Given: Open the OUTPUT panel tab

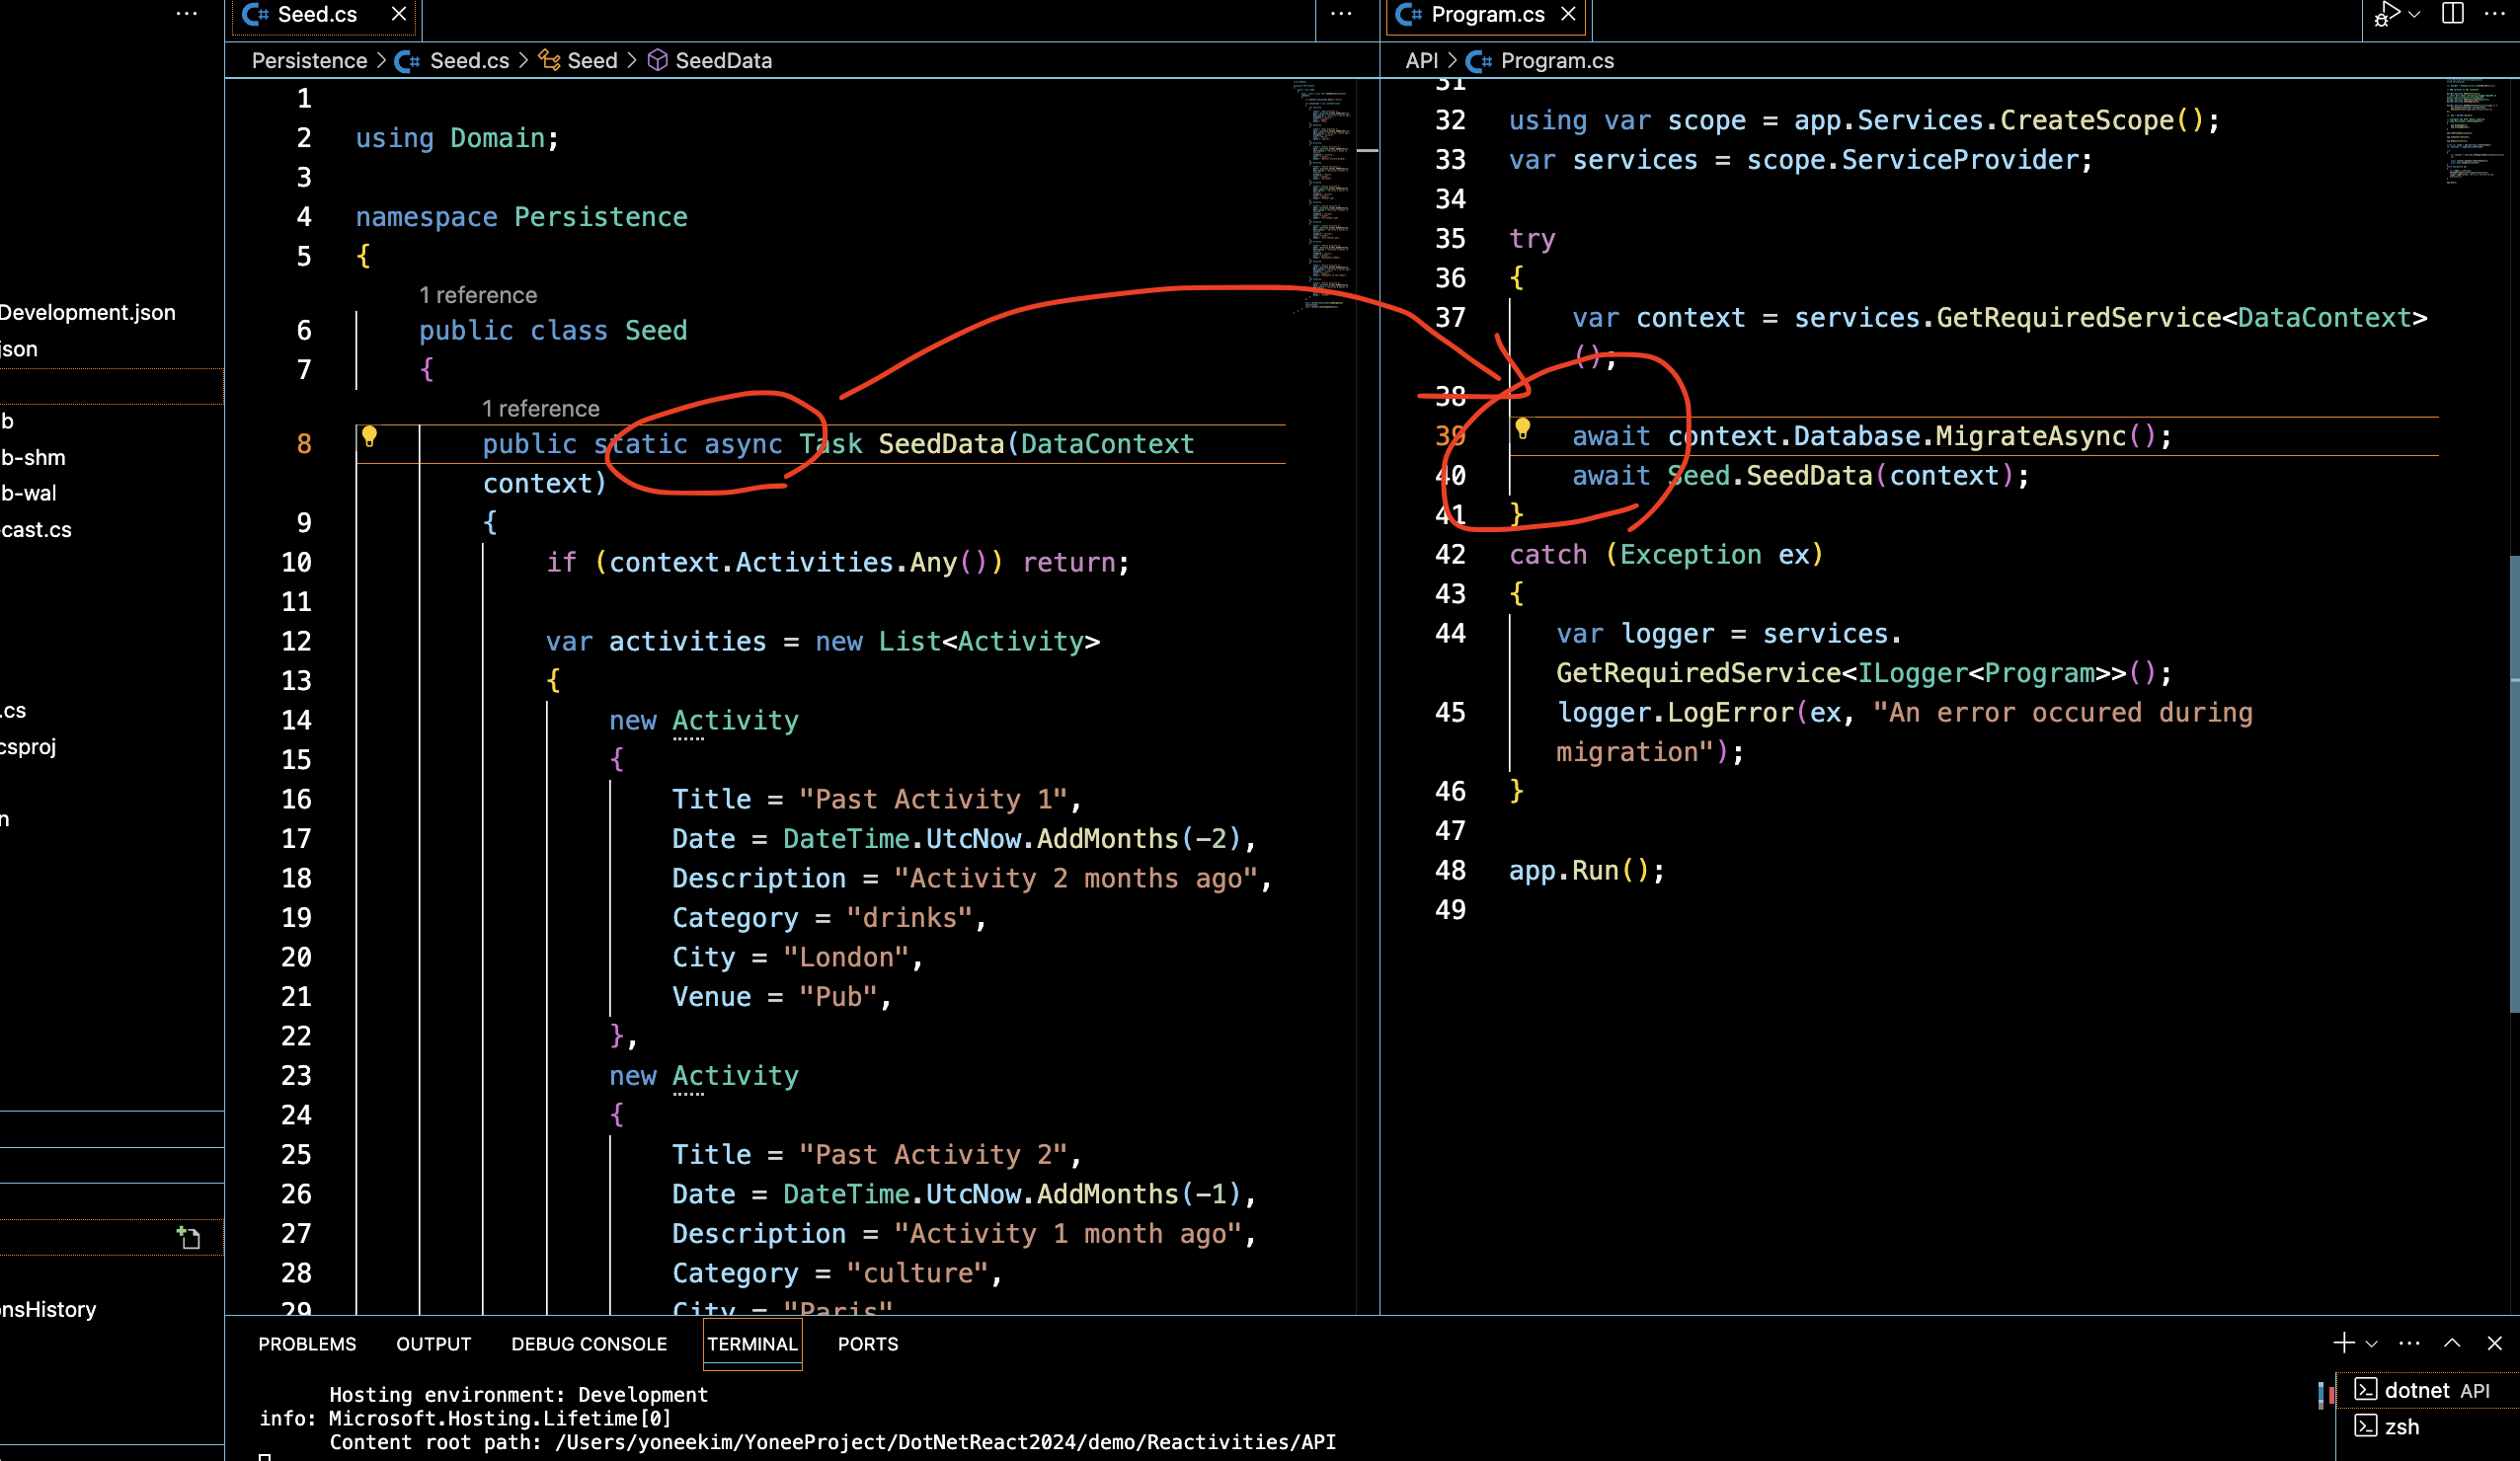Looking at the screenshot, I should (433, 1344).
